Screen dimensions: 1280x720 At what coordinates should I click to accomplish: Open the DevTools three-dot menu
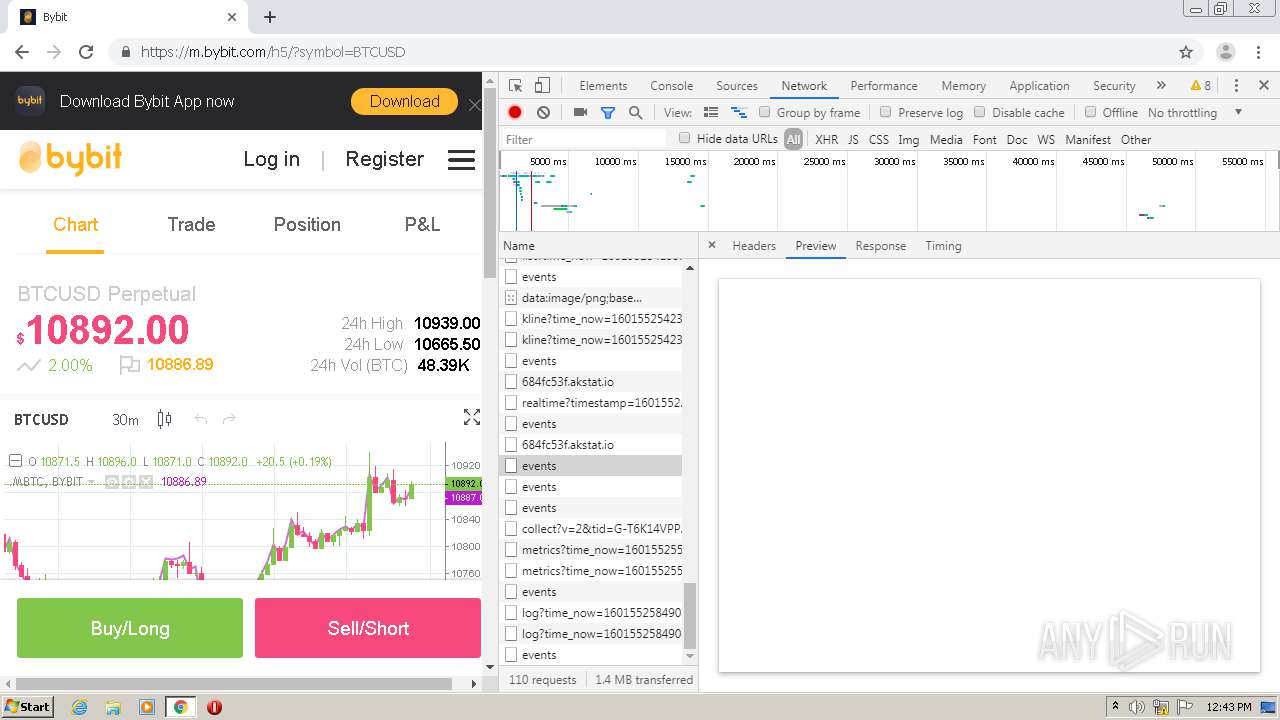tap(1236, 86)
